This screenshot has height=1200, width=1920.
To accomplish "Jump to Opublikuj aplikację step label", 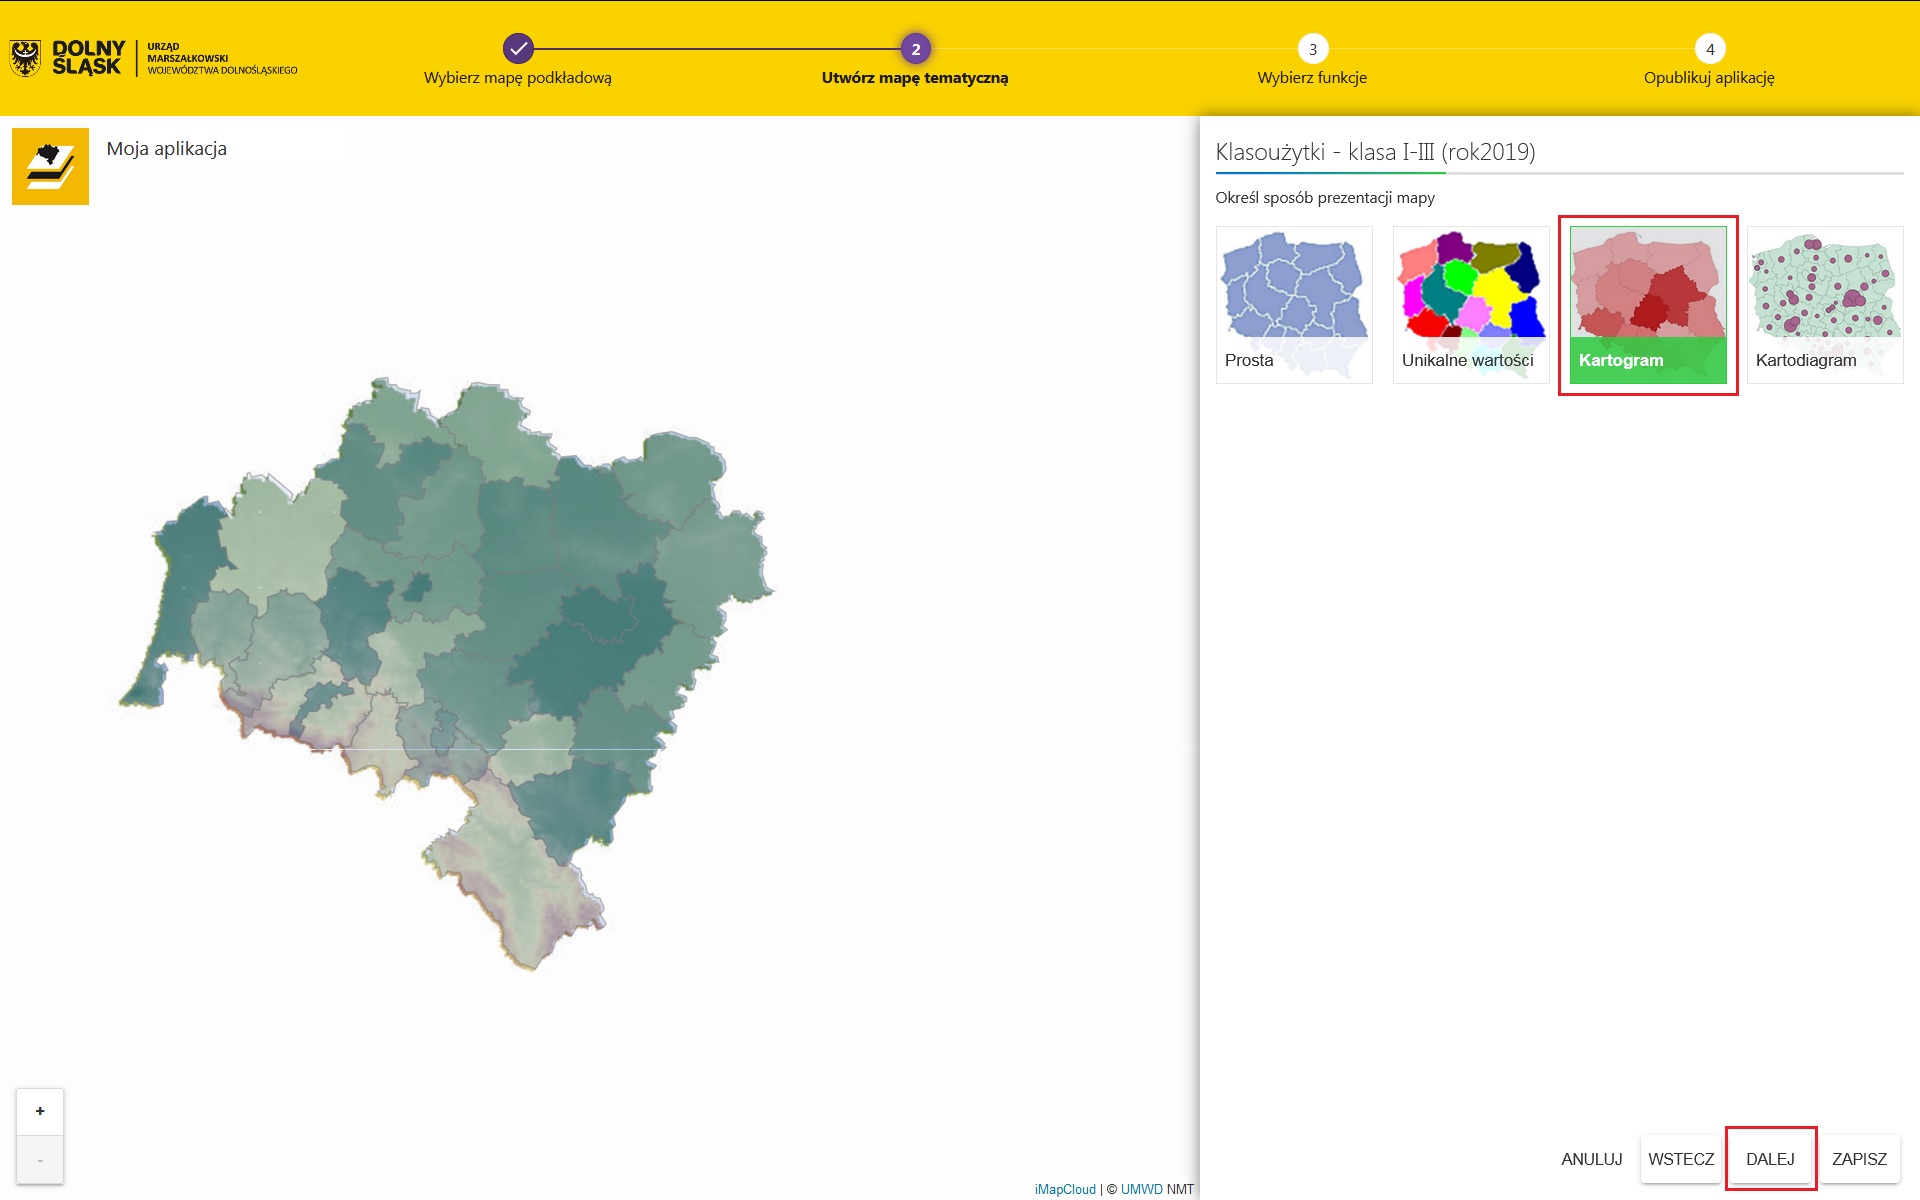I will click(1709, 78).
